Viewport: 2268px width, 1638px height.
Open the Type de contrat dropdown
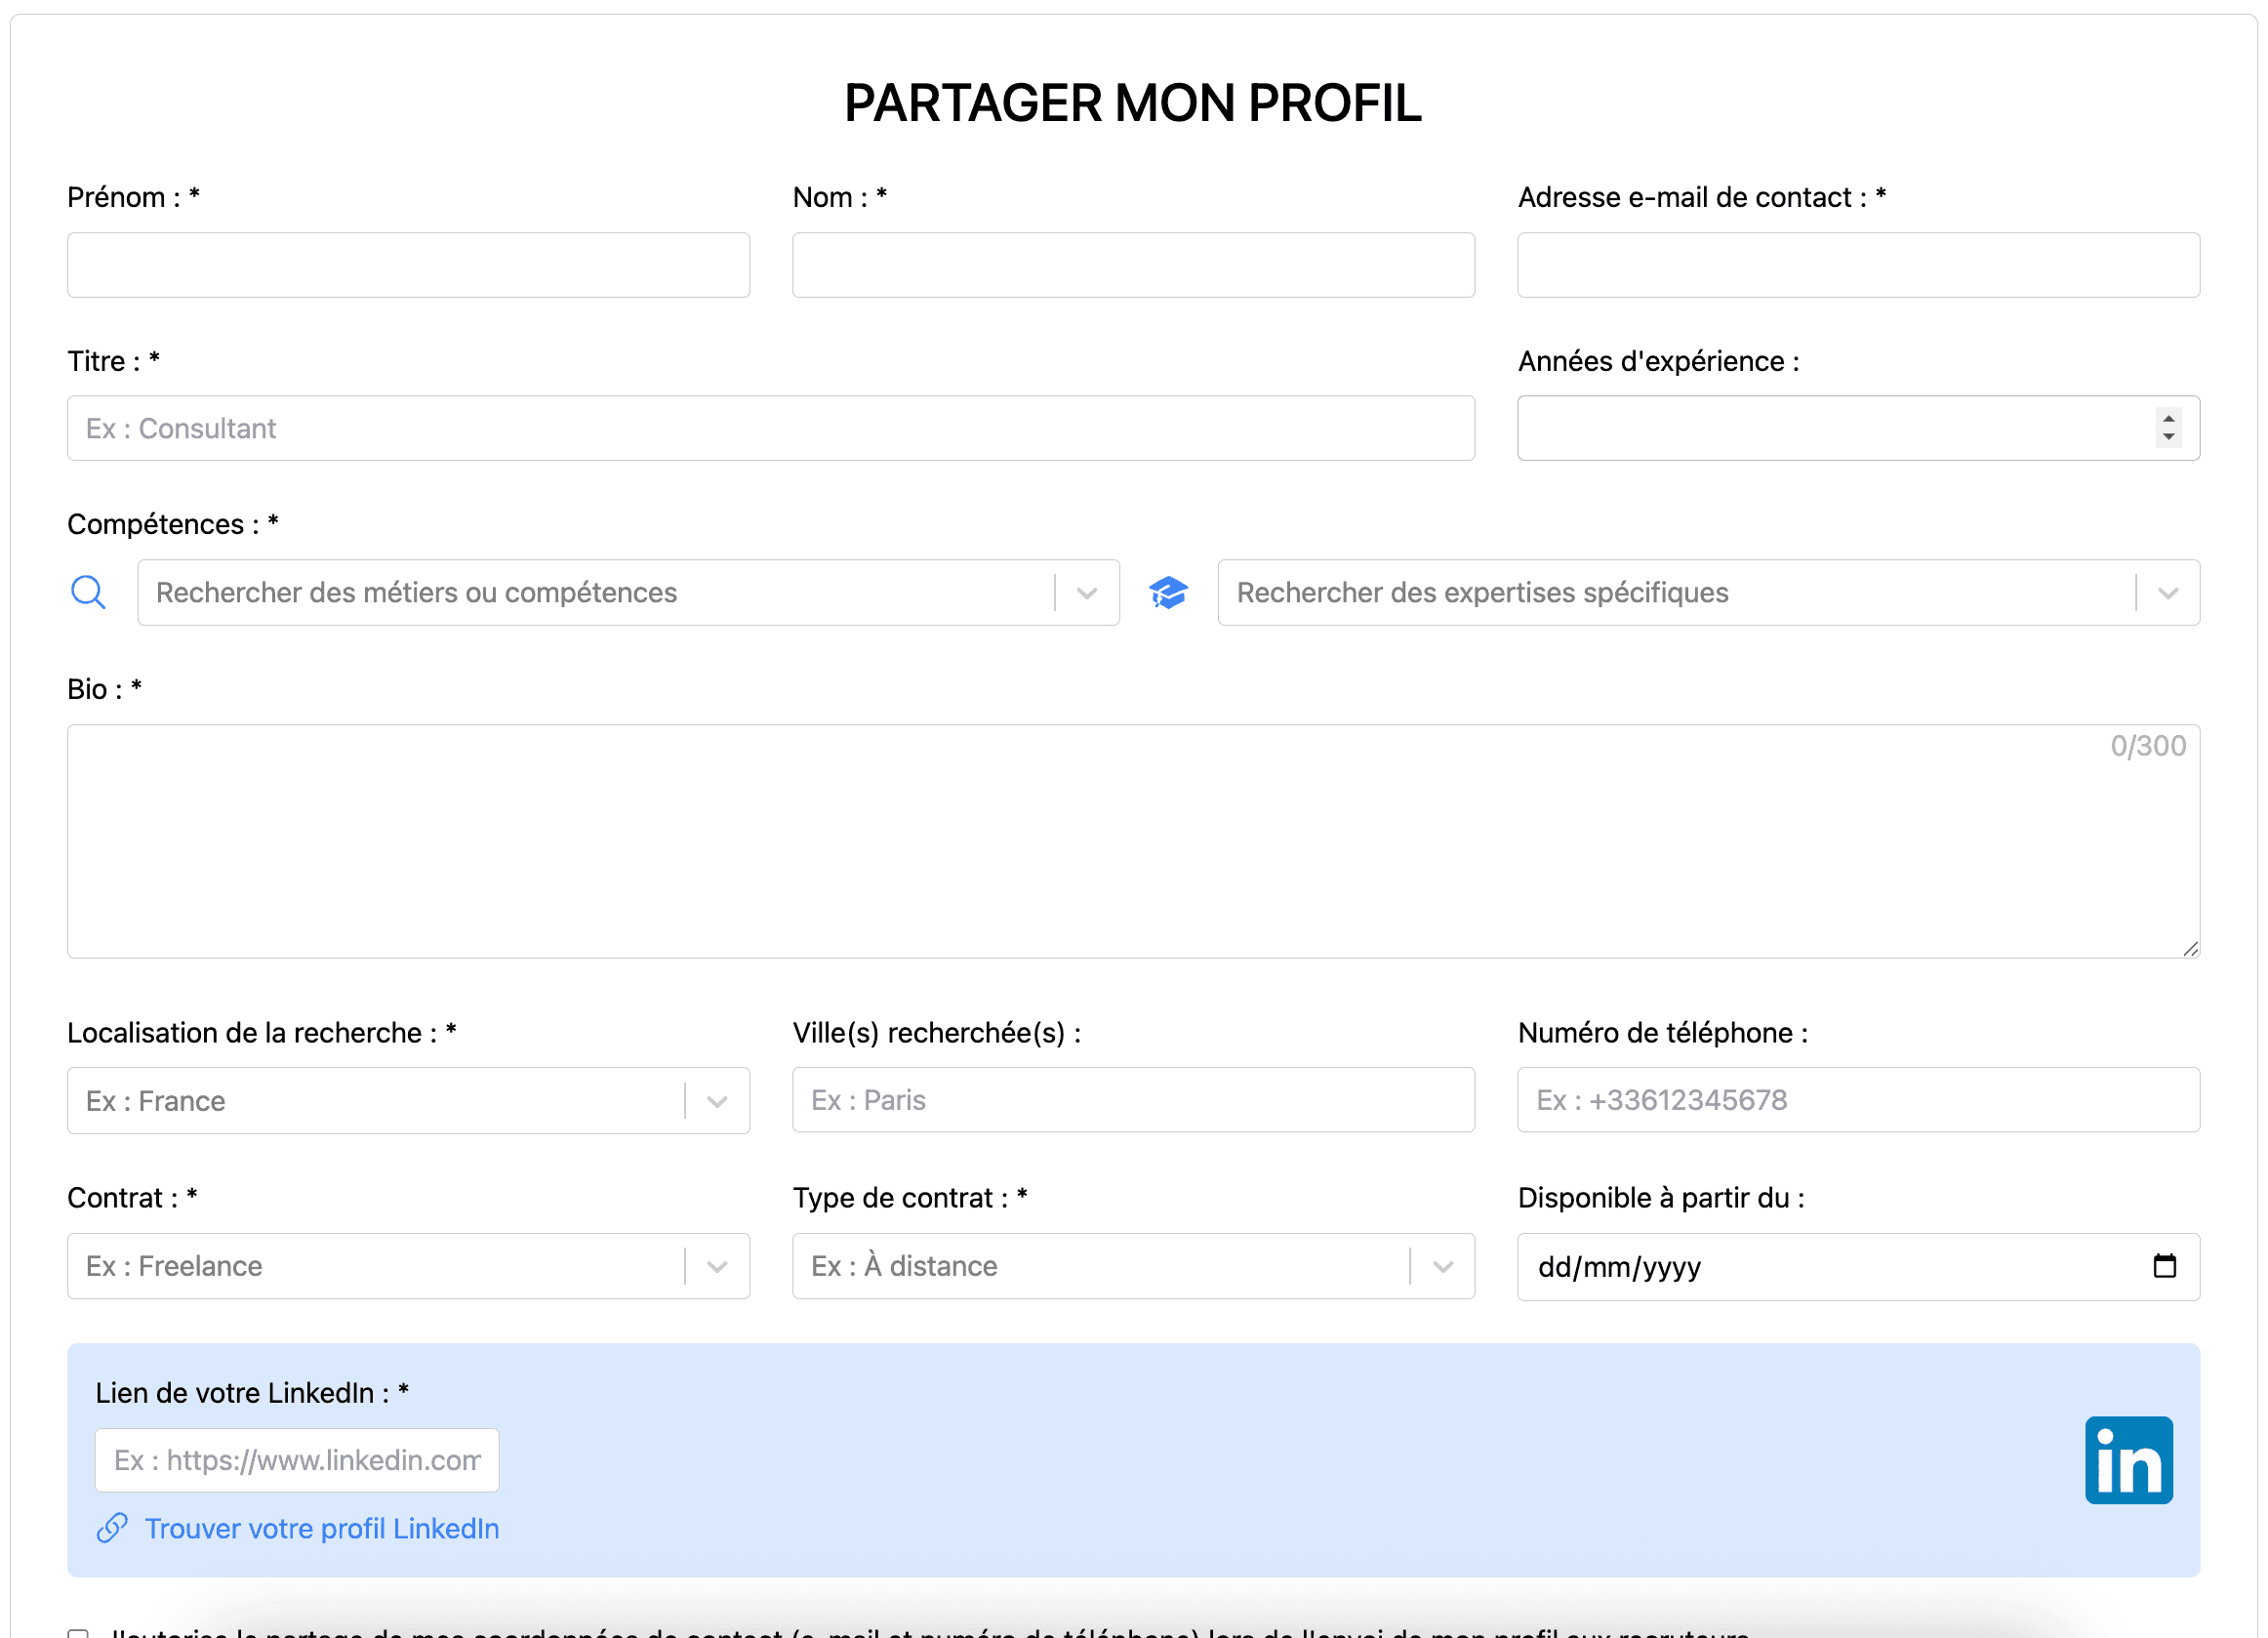[1442, 1266]
